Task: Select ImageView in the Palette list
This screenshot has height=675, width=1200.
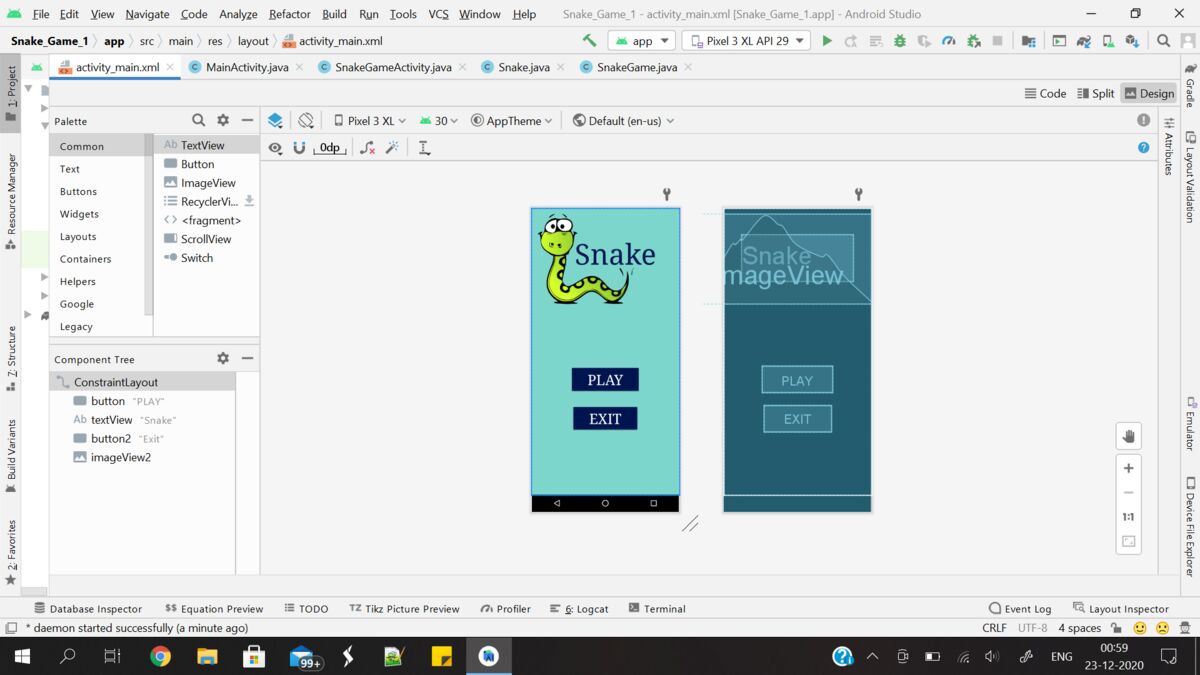Action: click(207, 183)
